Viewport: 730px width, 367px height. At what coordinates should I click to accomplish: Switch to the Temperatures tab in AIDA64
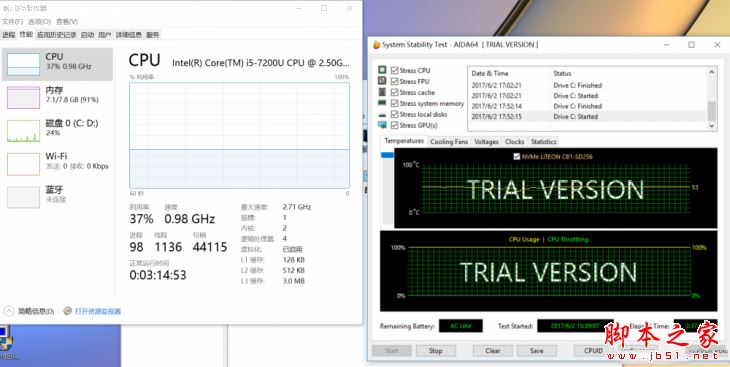click(404, 141)
